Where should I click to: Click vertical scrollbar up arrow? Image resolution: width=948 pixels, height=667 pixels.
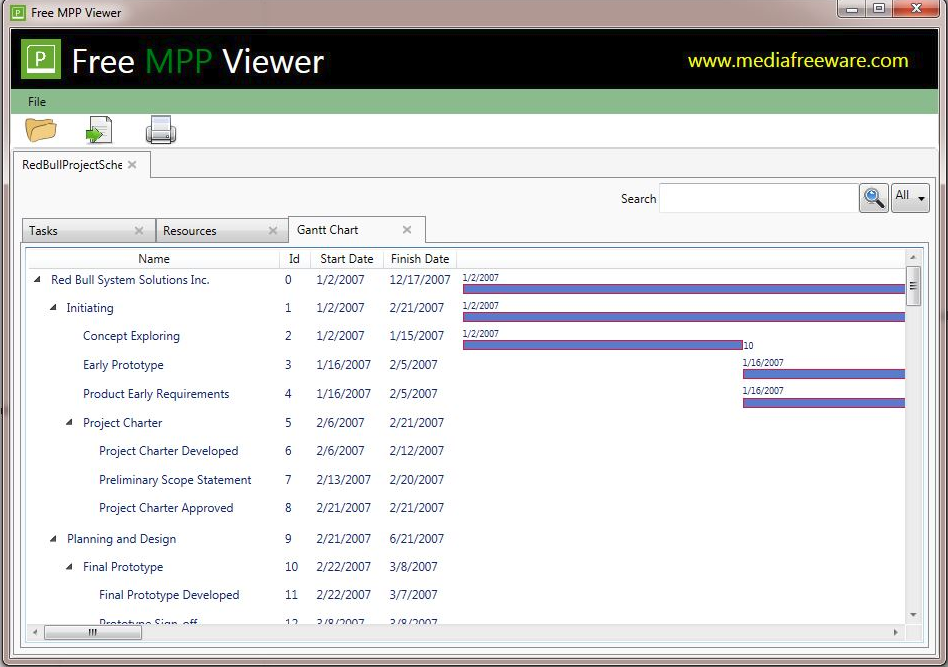pyautogui.click(x=913, y=258)
